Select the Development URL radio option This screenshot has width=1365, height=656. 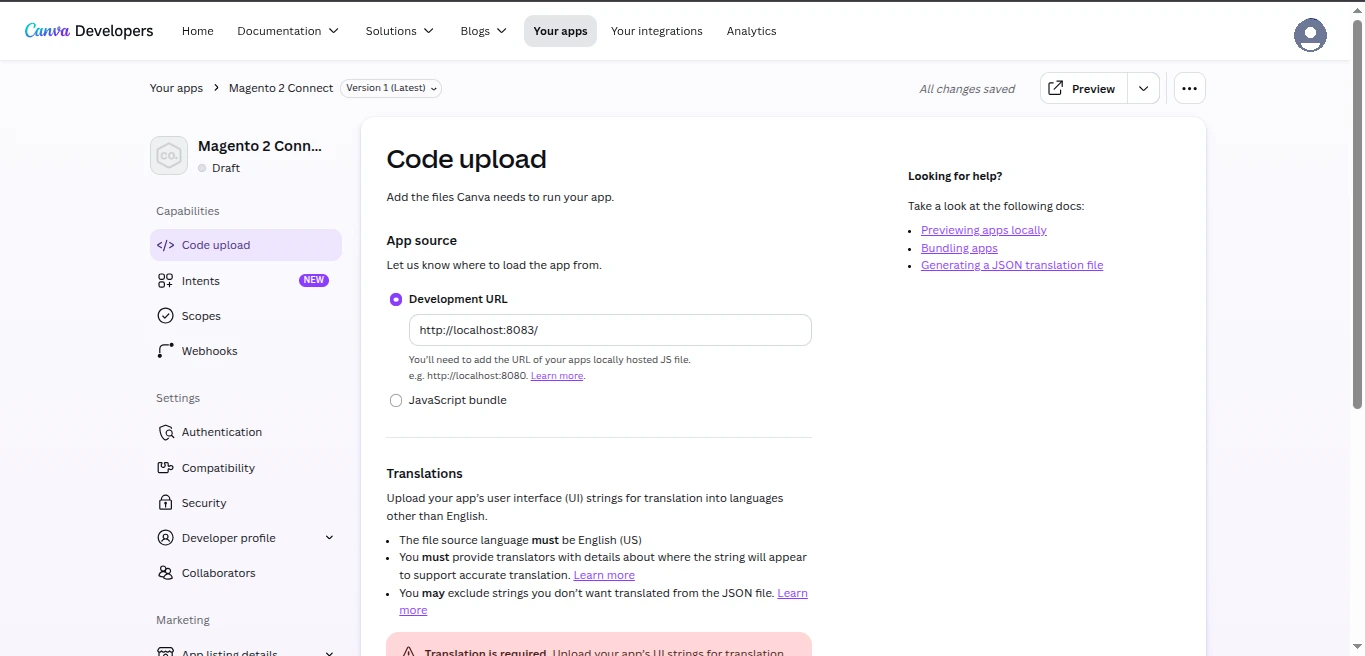pyautogui.click(x=396, y=299)
